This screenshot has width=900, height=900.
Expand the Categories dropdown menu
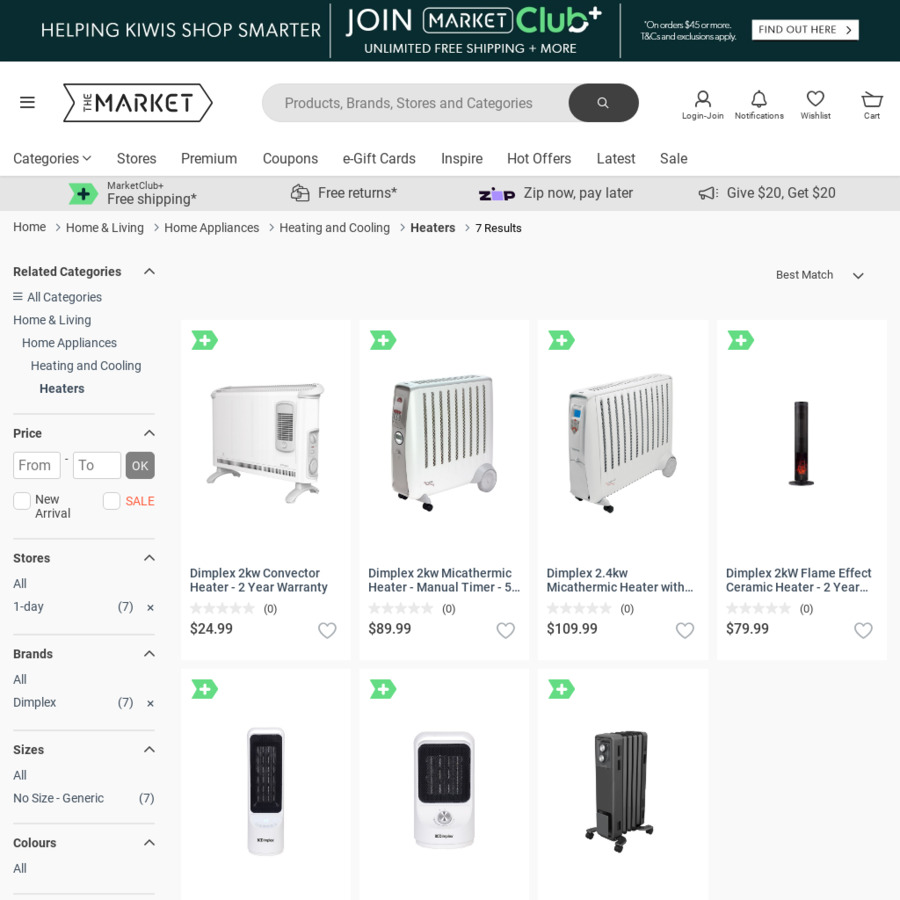[52, 158]
